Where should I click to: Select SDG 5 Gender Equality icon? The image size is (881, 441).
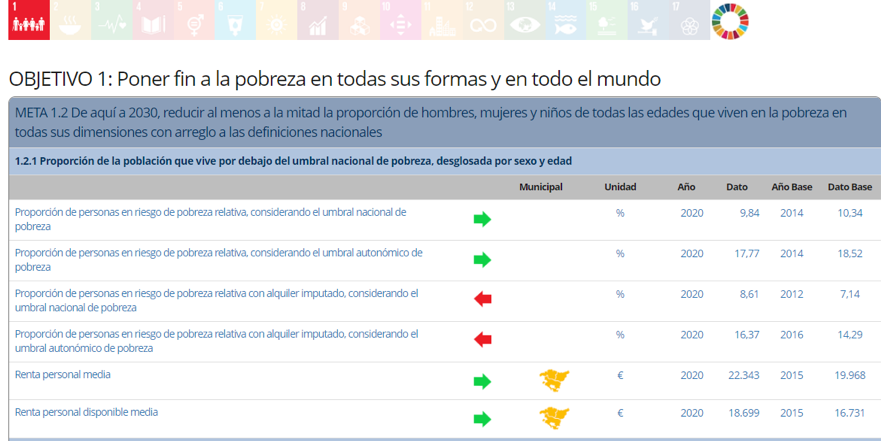coord(194,20)
